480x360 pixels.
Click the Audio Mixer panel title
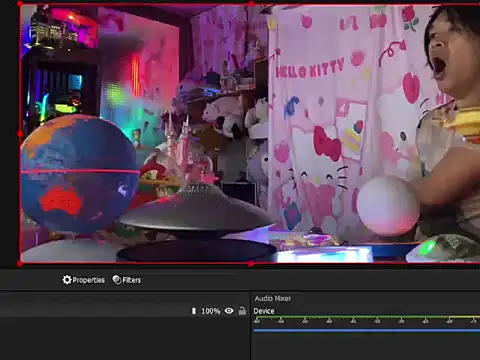(x=273, y=298)
